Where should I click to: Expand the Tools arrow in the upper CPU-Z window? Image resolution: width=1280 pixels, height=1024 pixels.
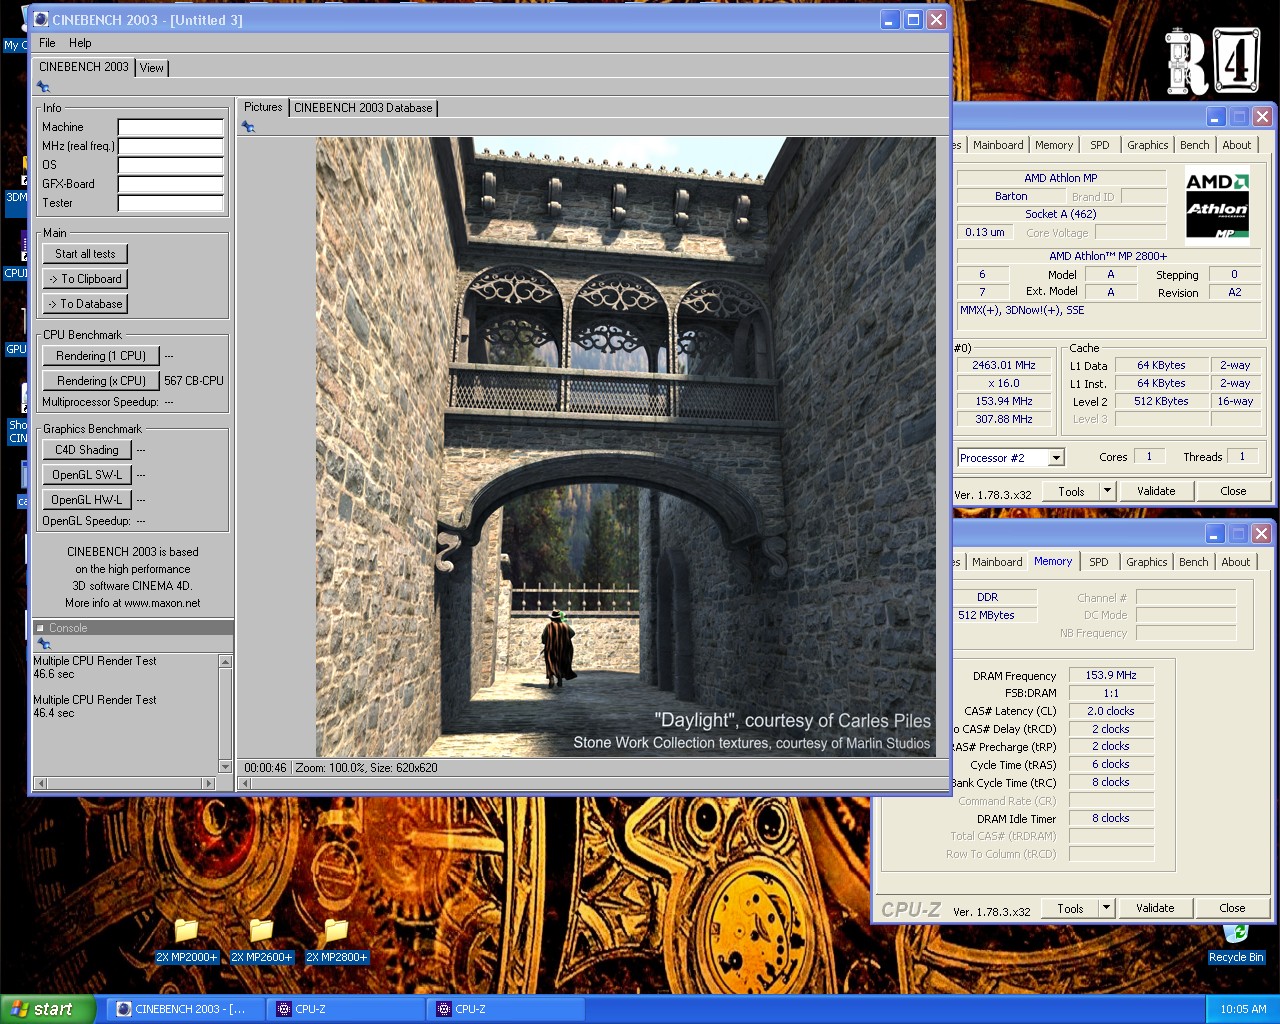tap(1107, 491)
